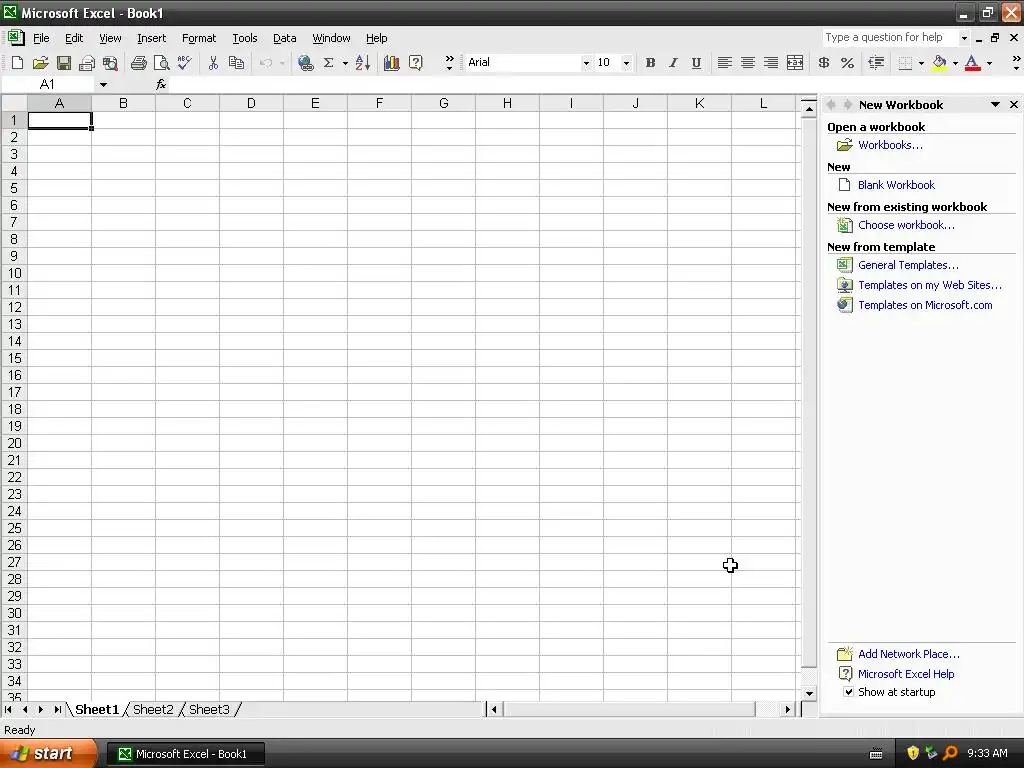
Task: Click the AutoSum sigma icon
Action: [x=328, y=63]
